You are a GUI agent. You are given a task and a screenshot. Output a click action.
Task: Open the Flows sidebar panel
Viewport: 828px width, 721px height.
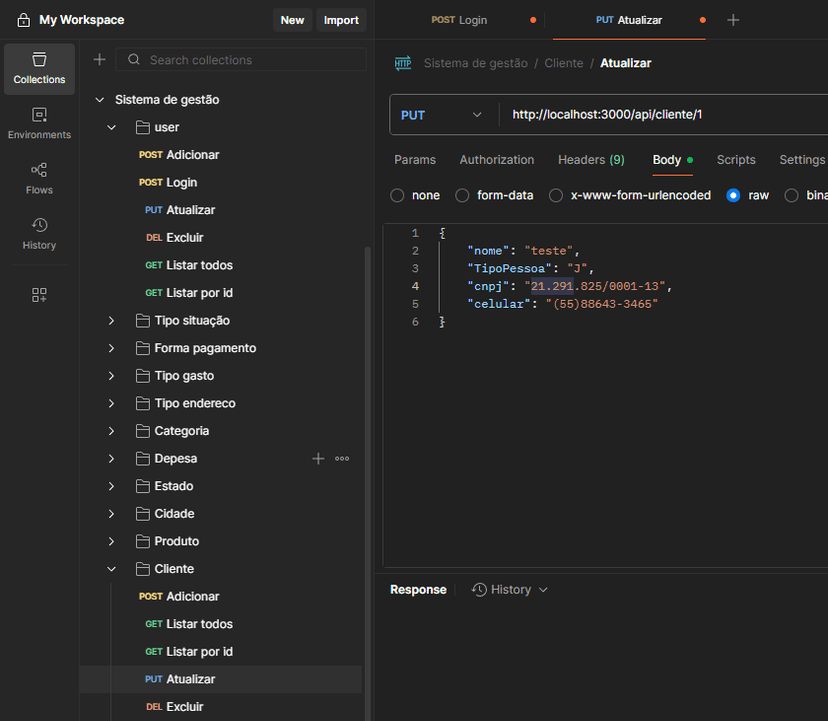pos(39,178)
